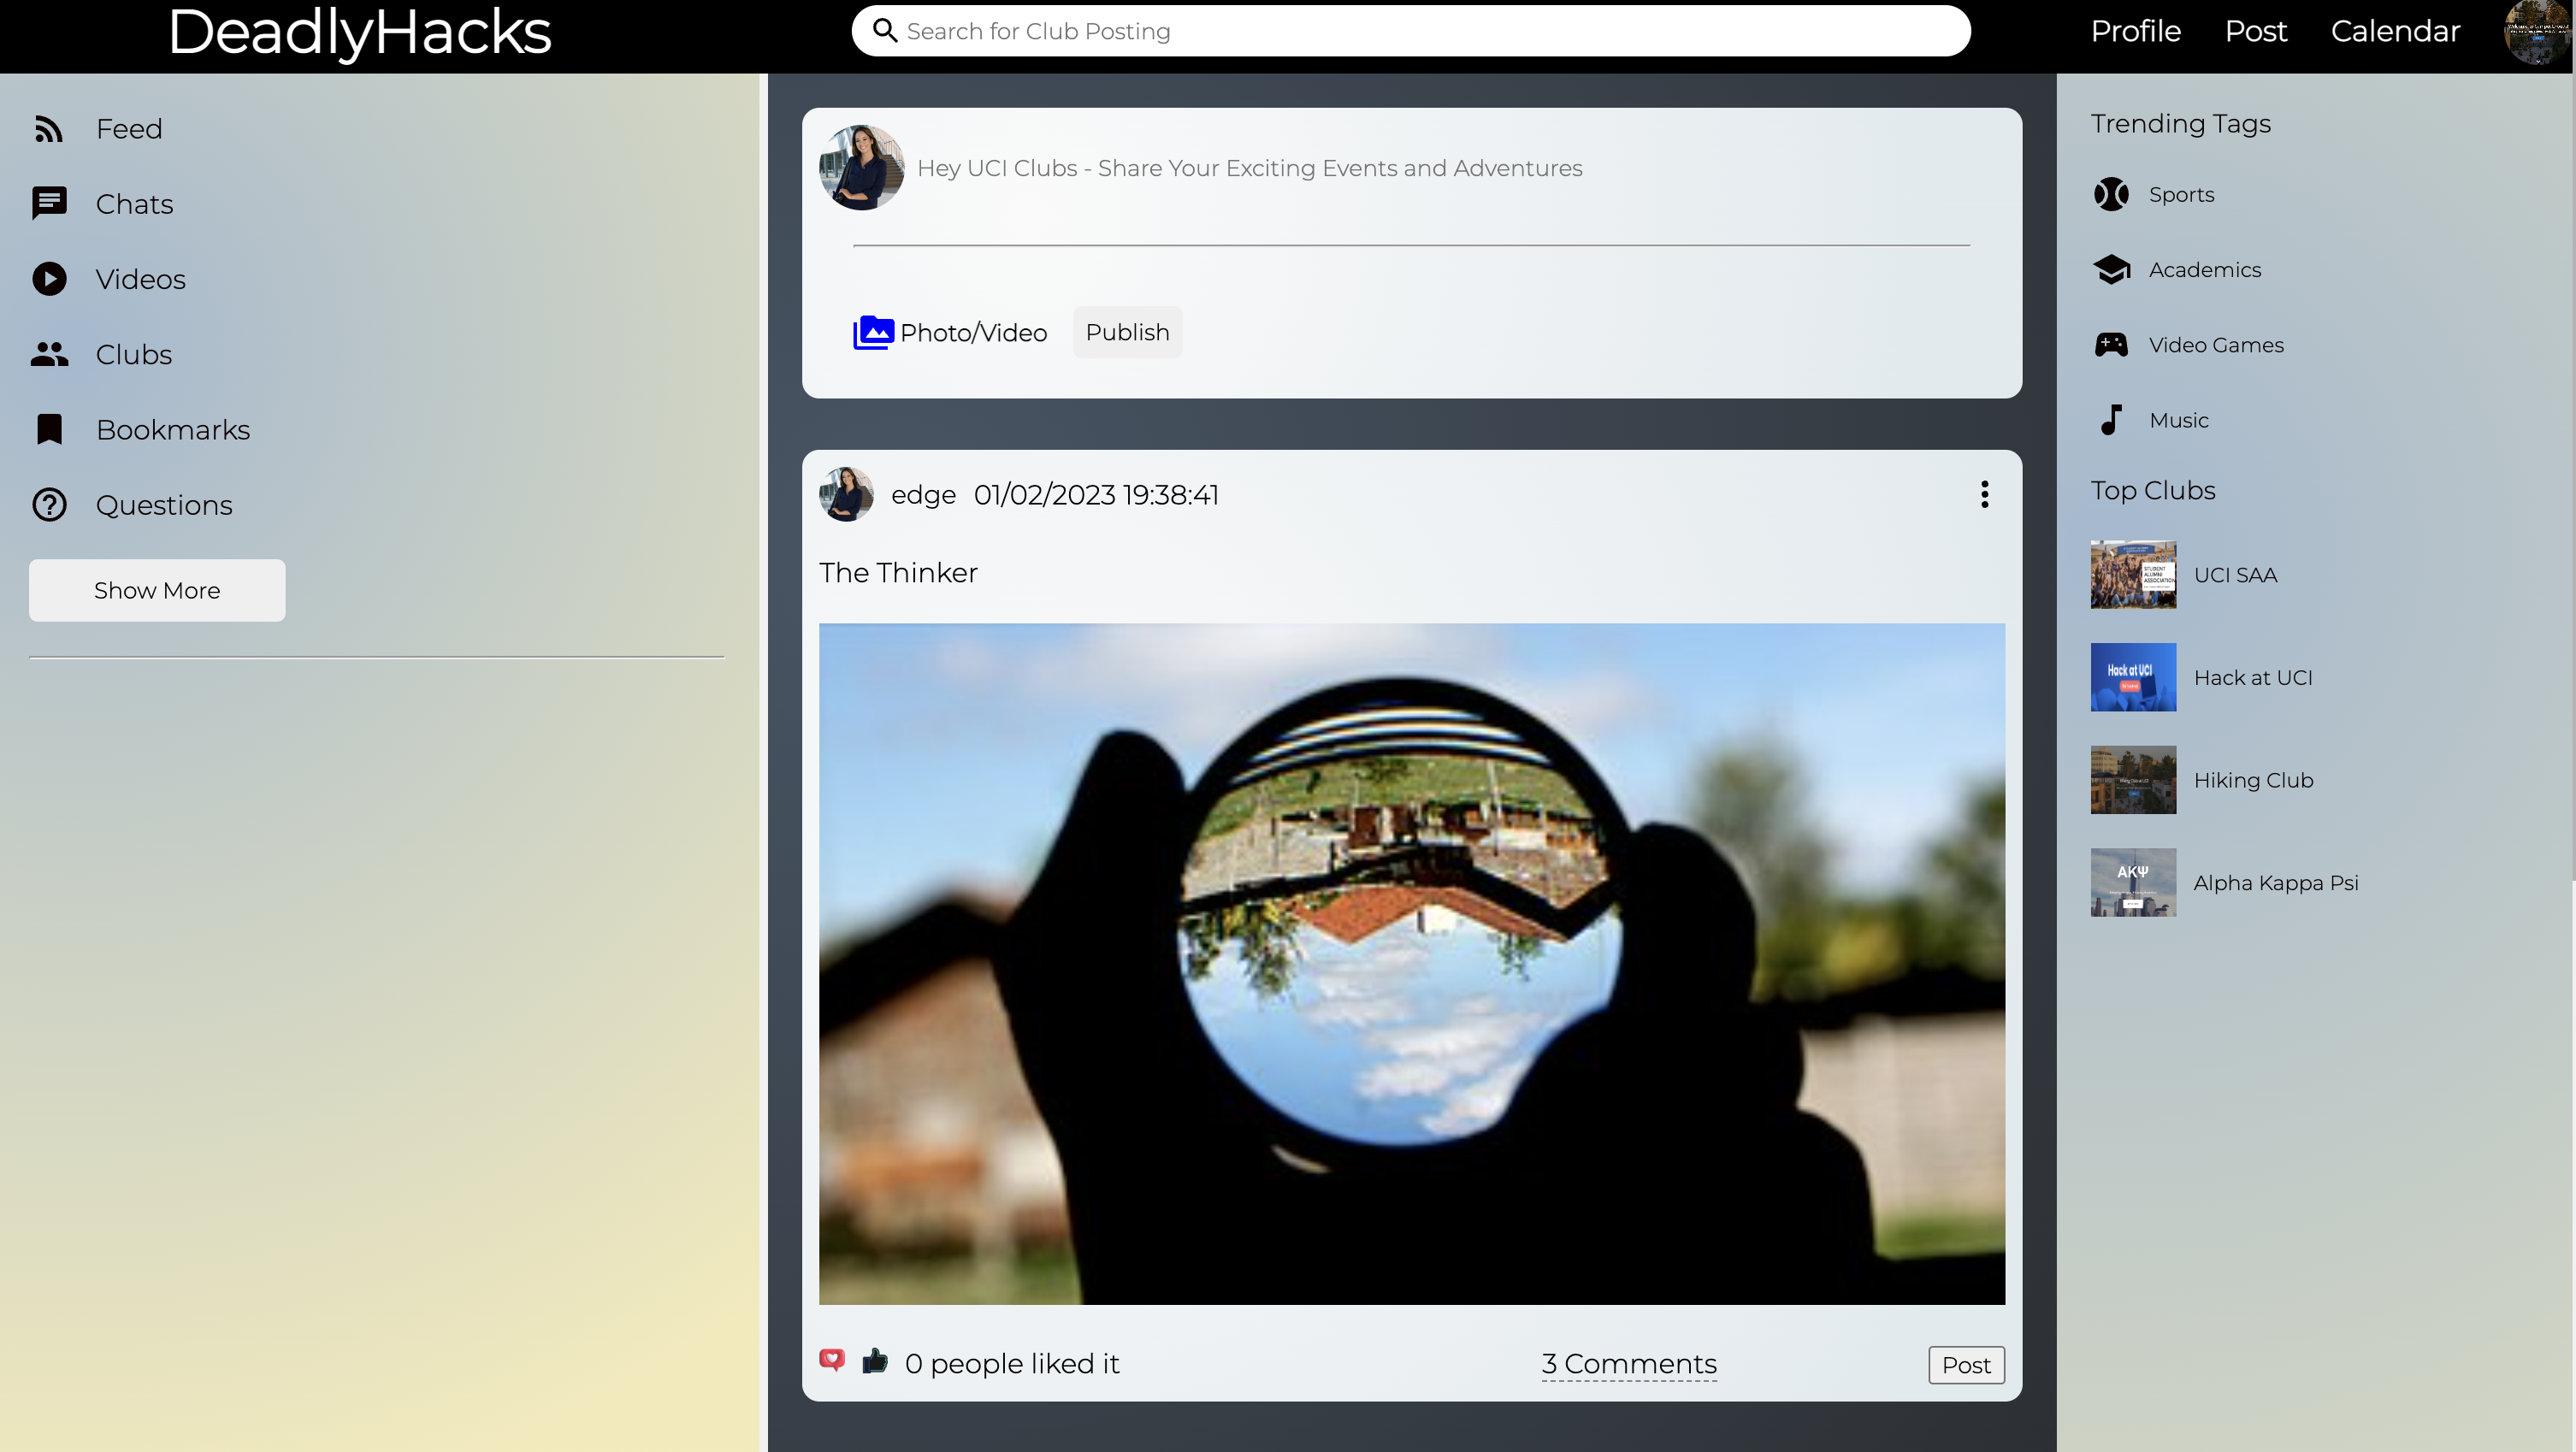Open the Hack at UCI club thumbnail
Screen dimensions: 2576x1452
pos(2132,677)
